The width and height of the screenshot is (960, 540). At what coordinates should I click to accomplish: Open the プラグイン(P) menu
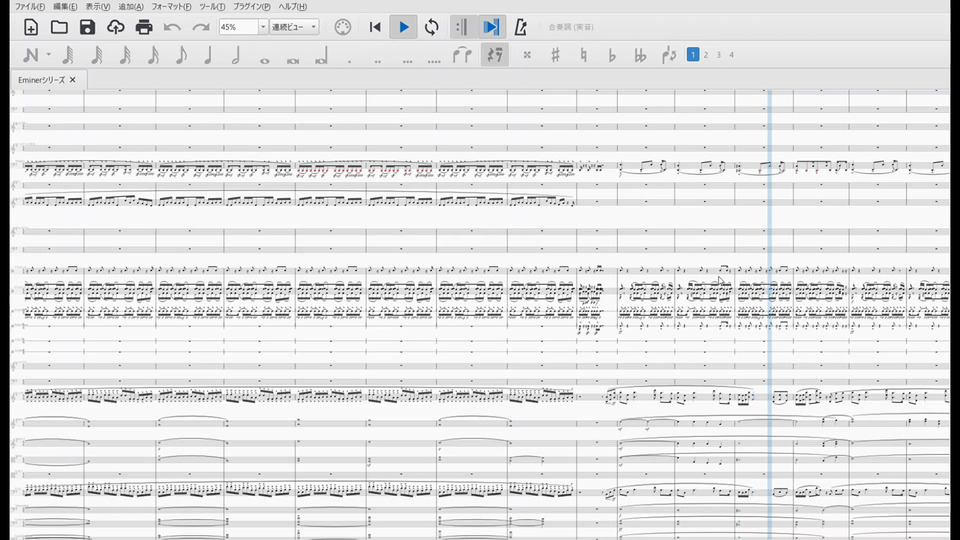pos(252,7)
